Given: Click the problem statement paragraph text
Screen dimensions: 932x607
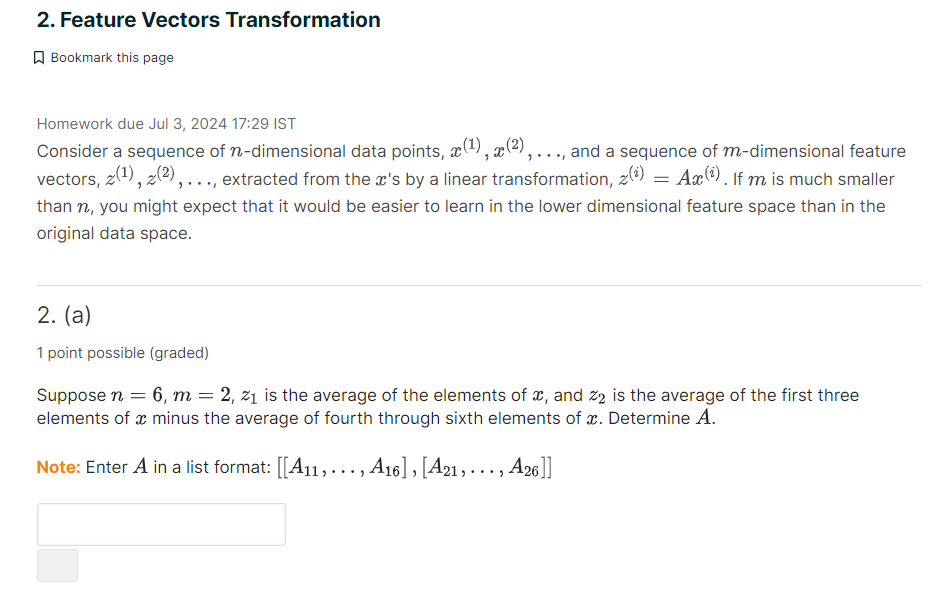Looking at the screenshot, I should pyautogui.click(x=400, y=205).
